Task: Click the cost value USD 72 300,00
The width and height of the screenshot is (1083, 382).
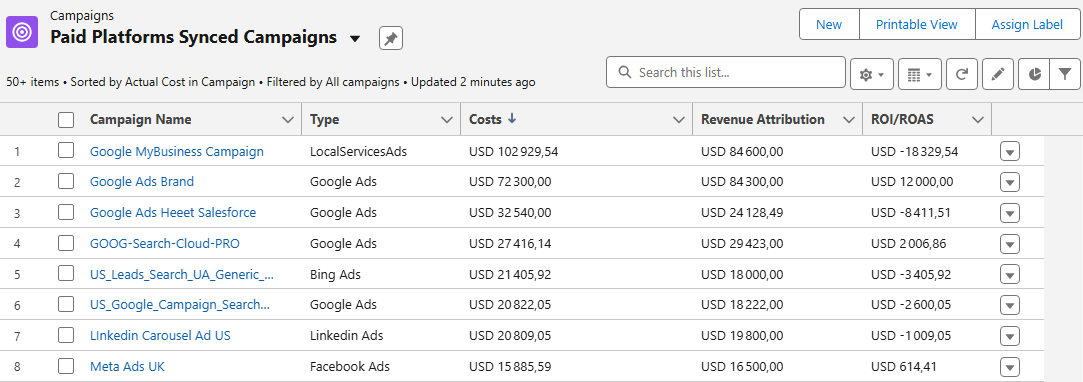Action: click(510, 182)
